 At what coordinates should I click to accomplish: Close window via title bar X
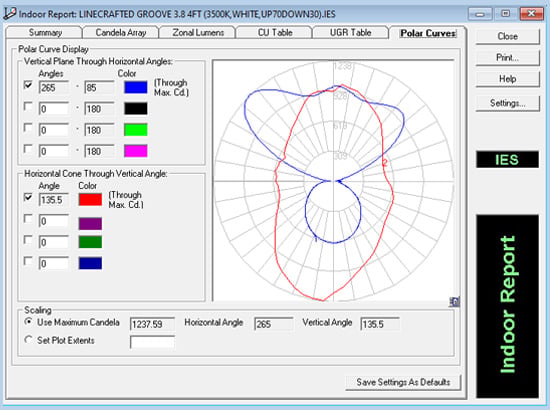[x=531, y=14]
